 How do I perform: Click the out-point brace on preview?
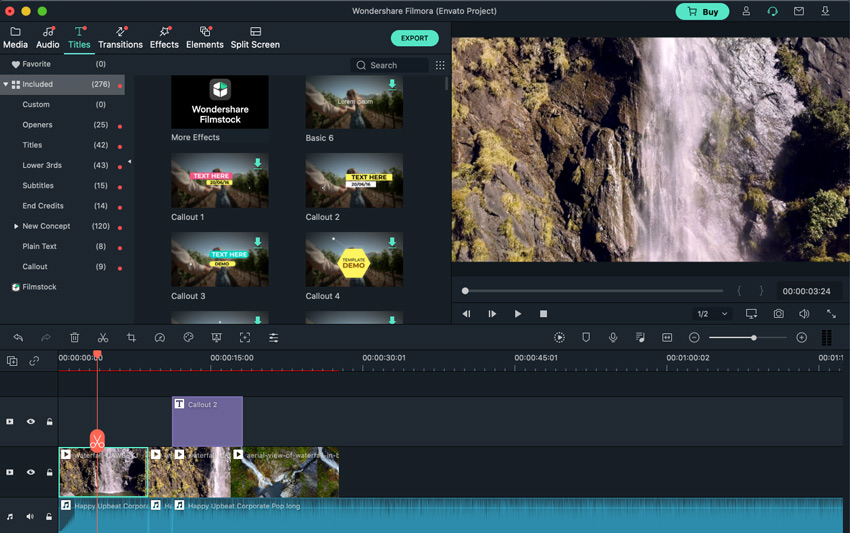(761, 291)
